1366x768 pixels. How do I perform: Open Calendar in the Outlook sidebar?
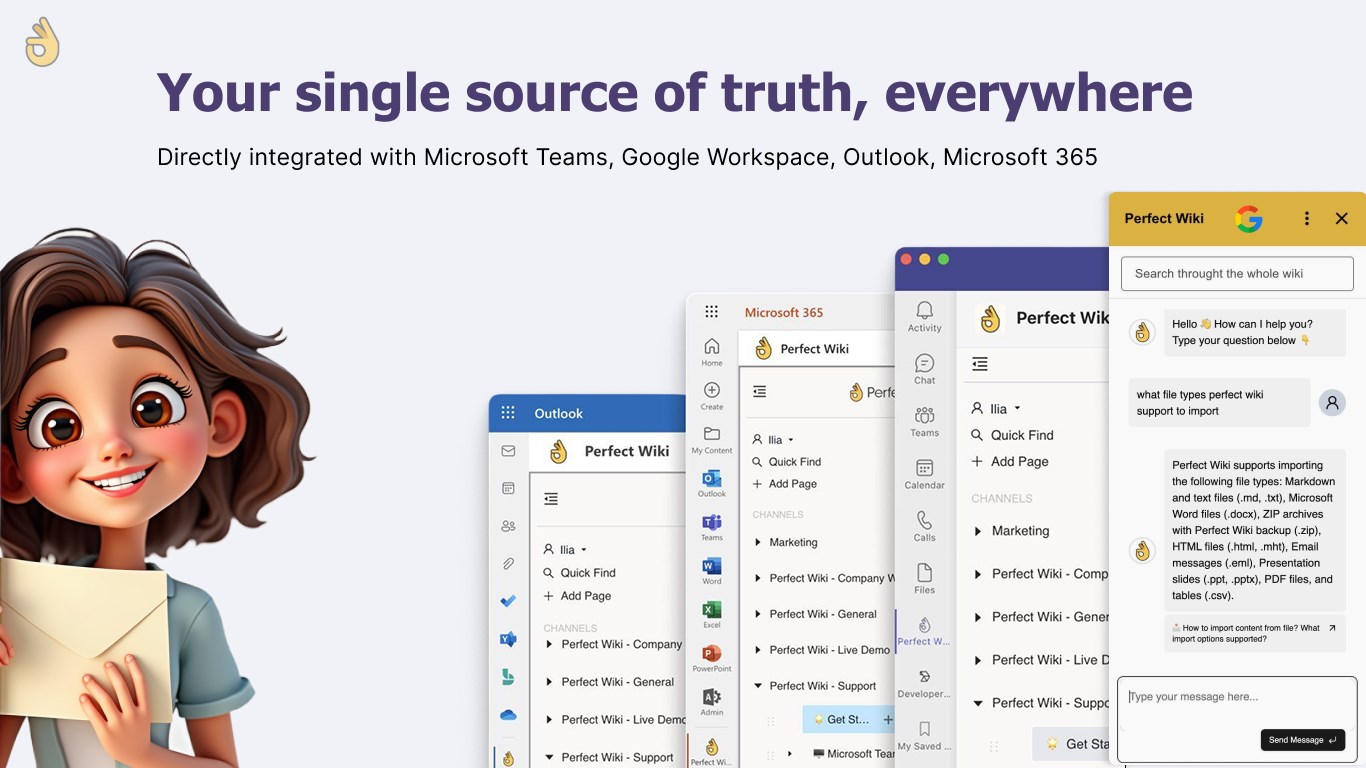tap(508, 488)
